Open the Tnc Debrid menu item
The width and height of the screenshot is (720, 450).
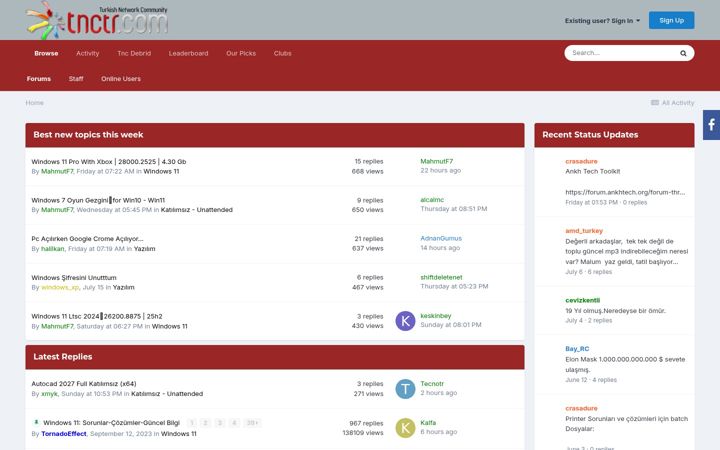(x=134, y=53)
